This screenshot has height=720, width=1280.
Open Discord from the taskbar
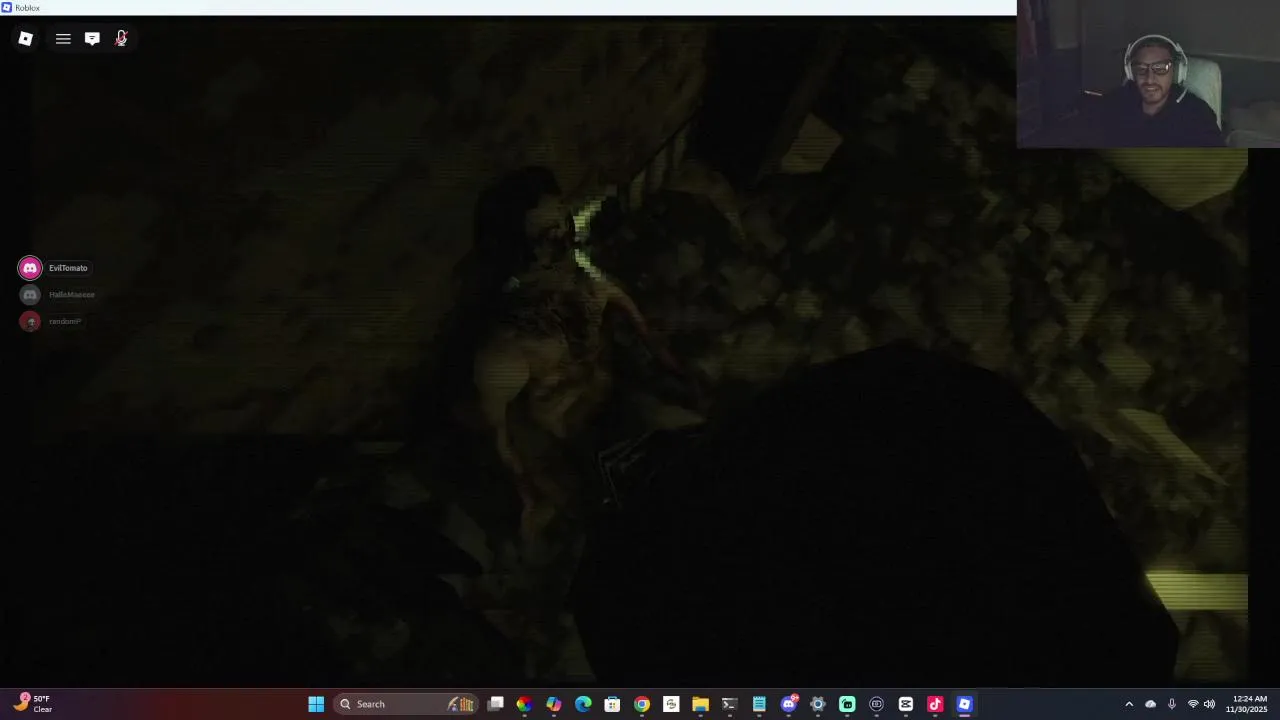click(788, 704)
